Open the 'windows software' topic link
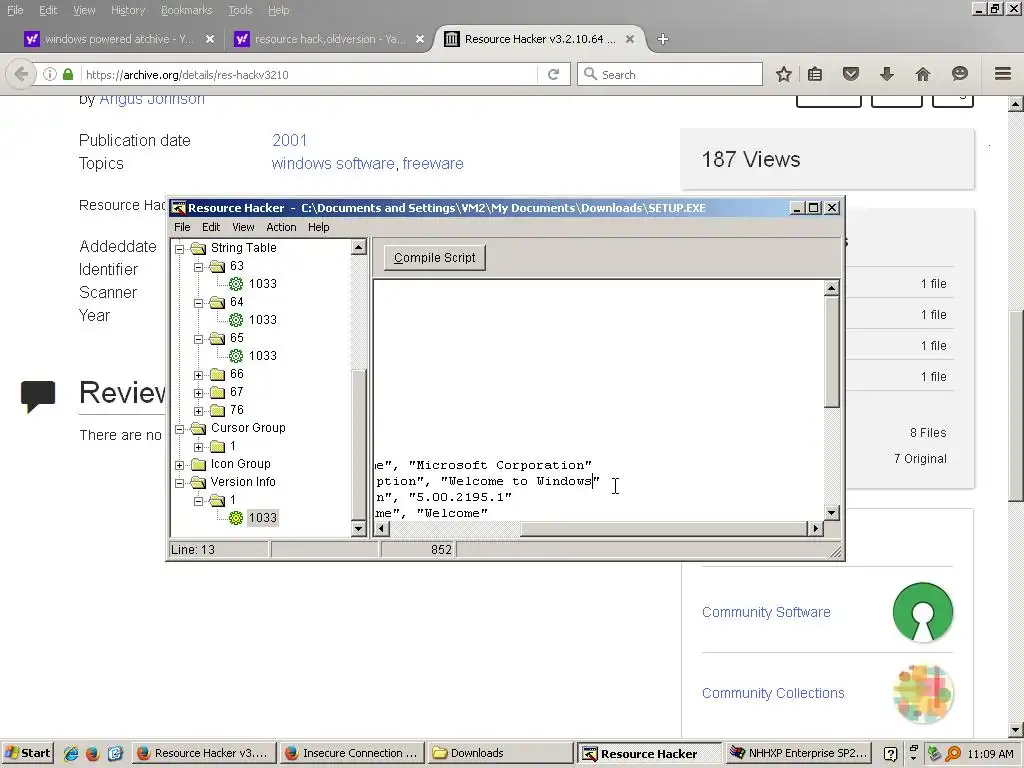1024x768 pixels. 333,163
